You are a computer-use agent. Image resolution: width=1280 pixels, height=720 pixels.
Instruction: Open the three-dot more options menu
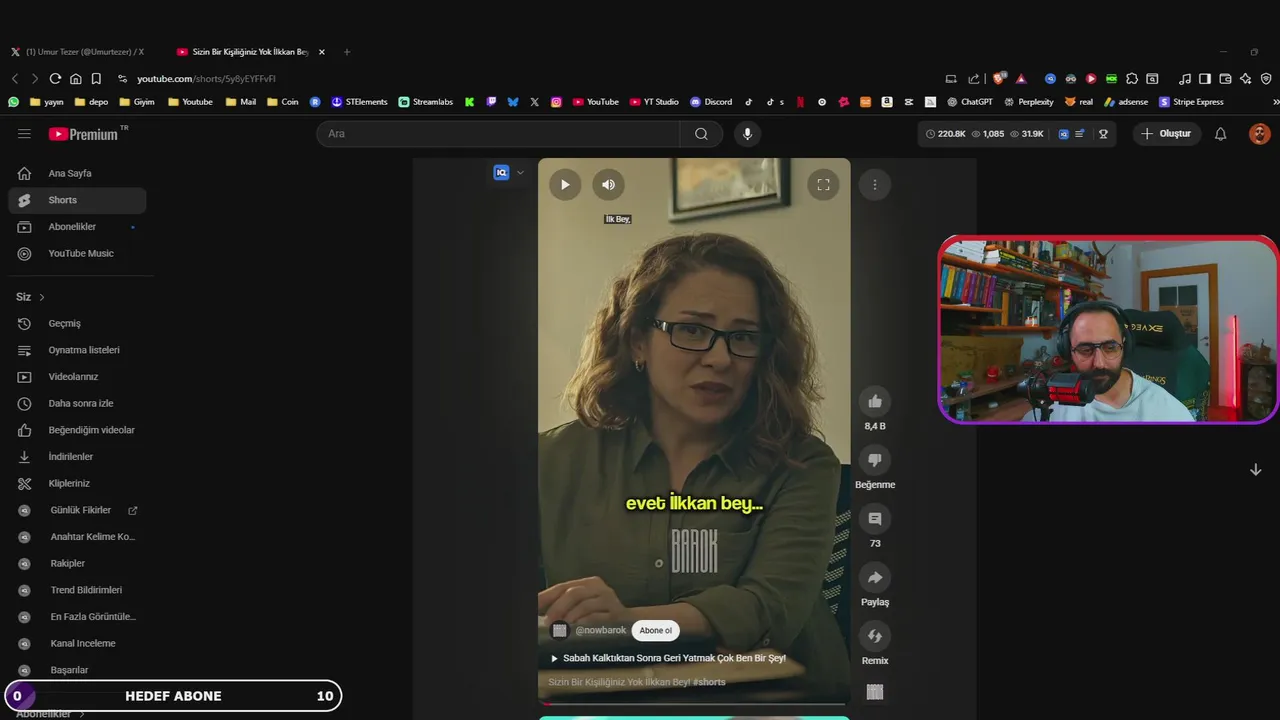click(874, 184)
